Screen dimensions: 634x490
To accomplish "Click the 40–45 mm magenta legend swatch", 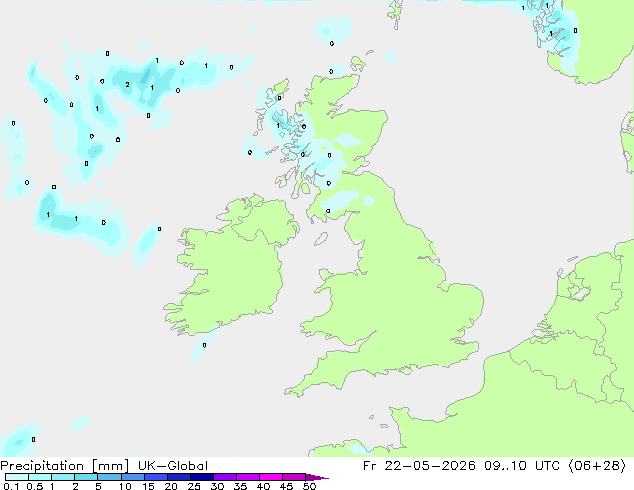I will [x=271, y=477].
